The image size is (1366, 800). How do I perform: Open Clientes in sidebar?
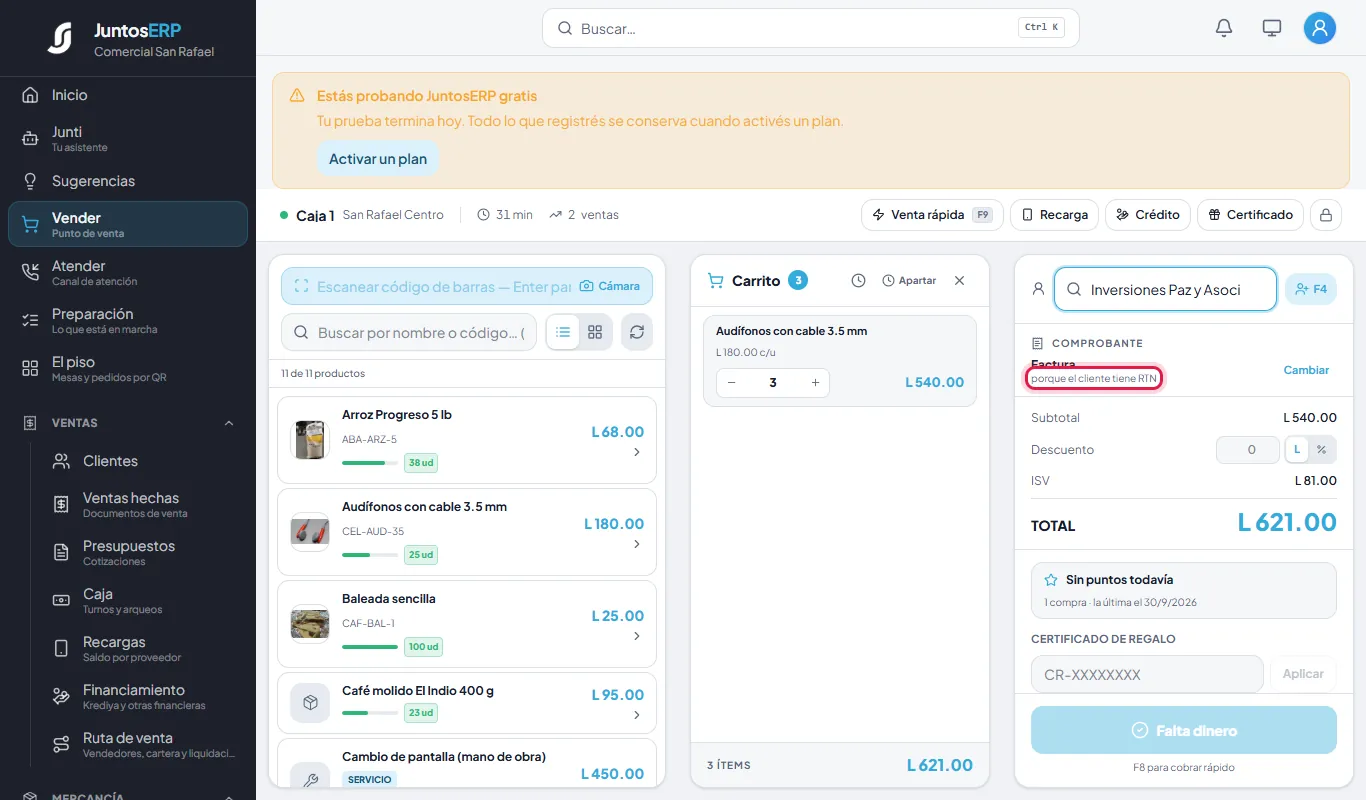click(144, 461)
